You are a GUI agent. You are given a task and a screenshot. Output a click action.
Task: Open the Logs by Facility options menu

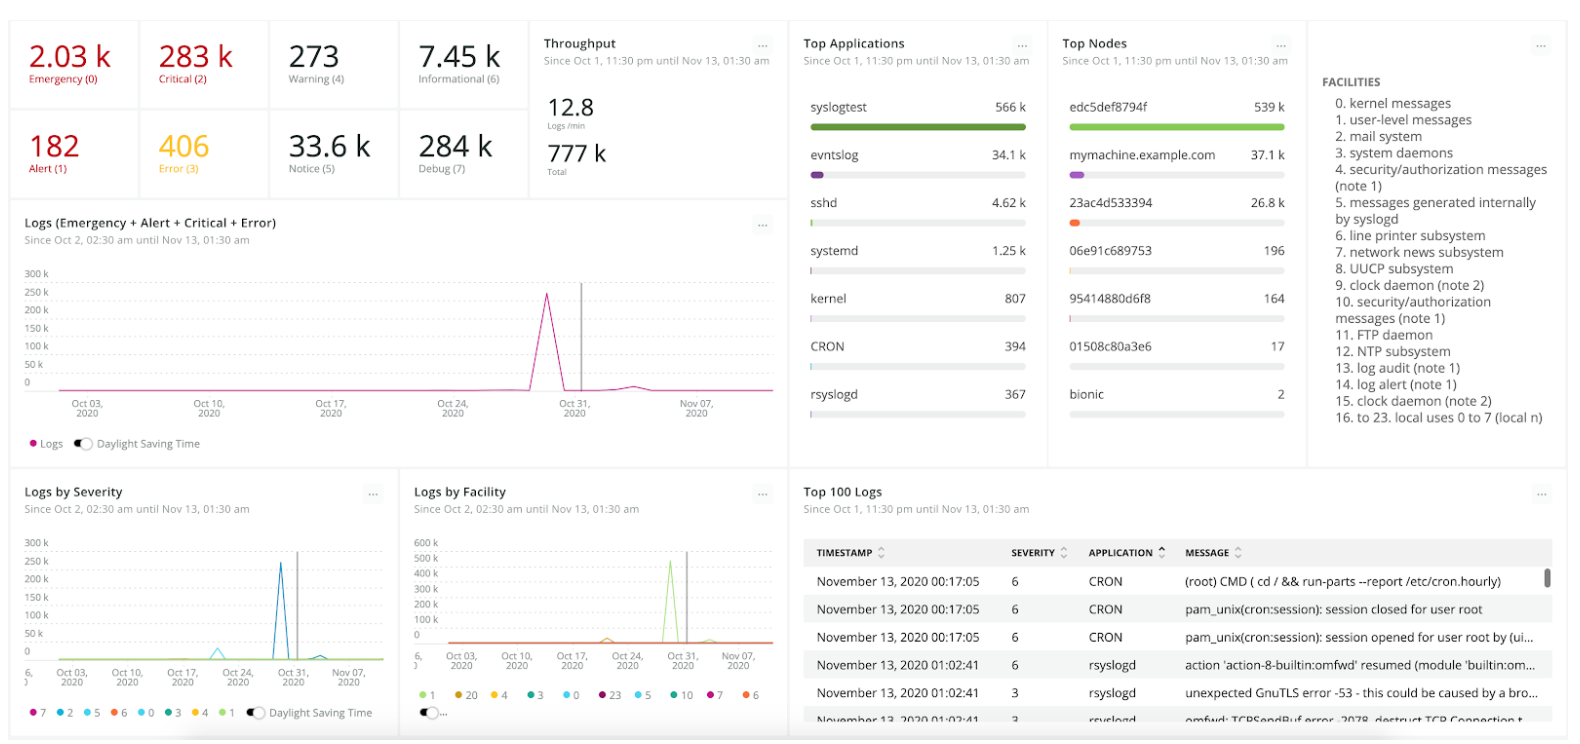point(763,494)
